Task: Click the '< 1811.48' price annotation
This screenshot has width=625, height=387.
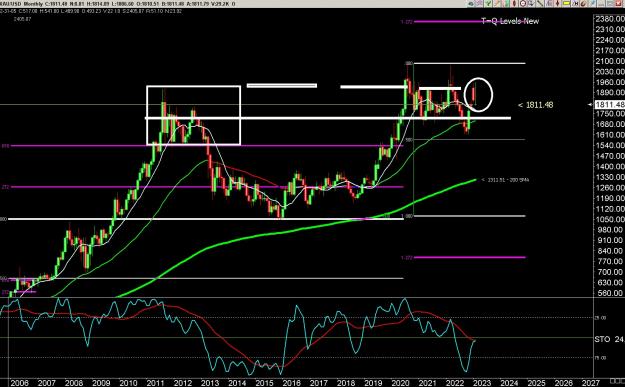Action: click(x=535, y=105)
